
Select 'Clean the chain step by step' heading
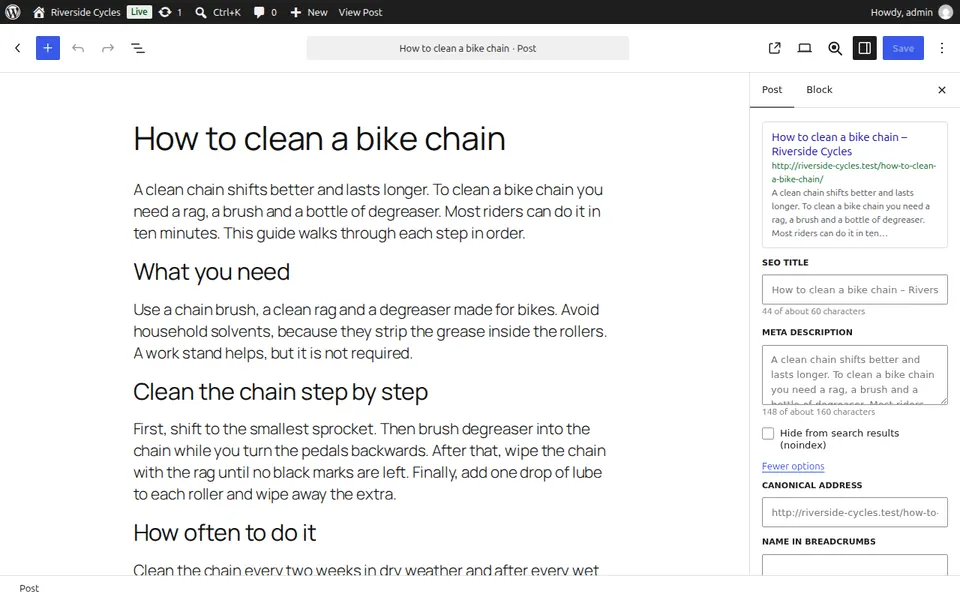tap(280, 392)
